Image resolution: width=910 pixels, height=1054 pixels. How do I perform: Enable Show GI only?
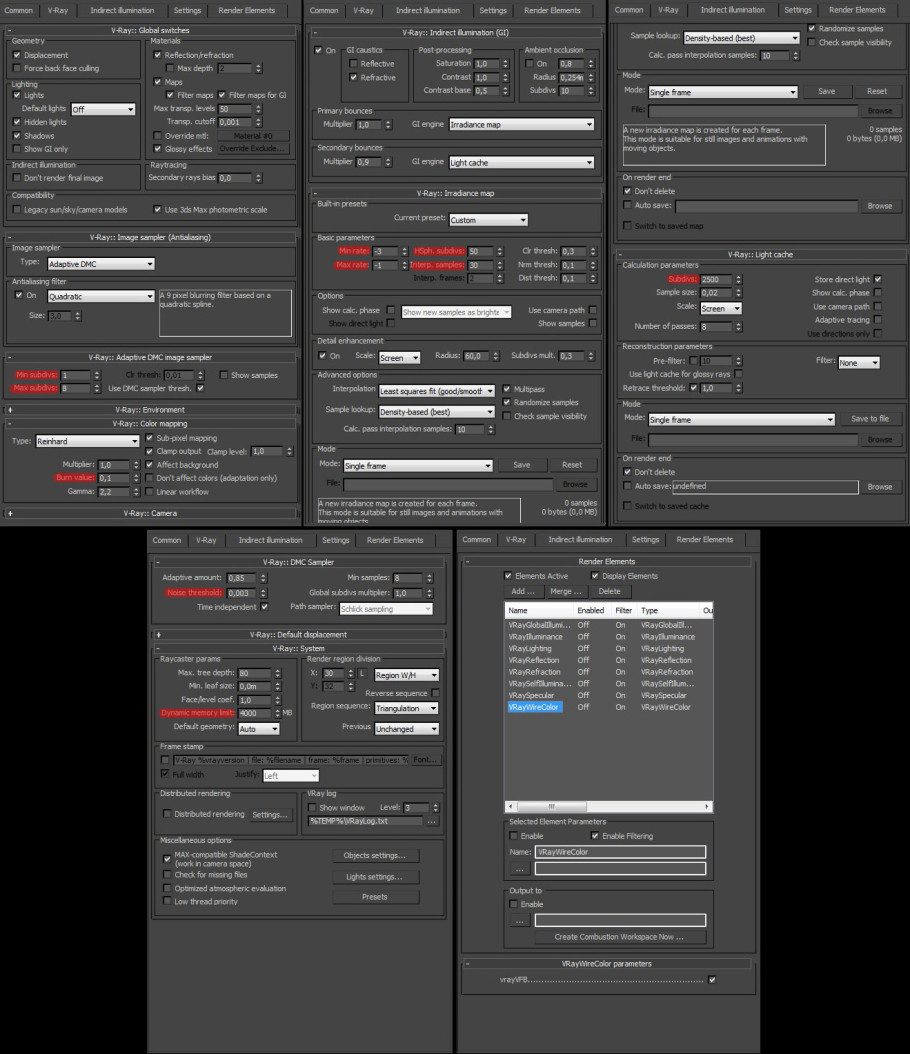17,149
